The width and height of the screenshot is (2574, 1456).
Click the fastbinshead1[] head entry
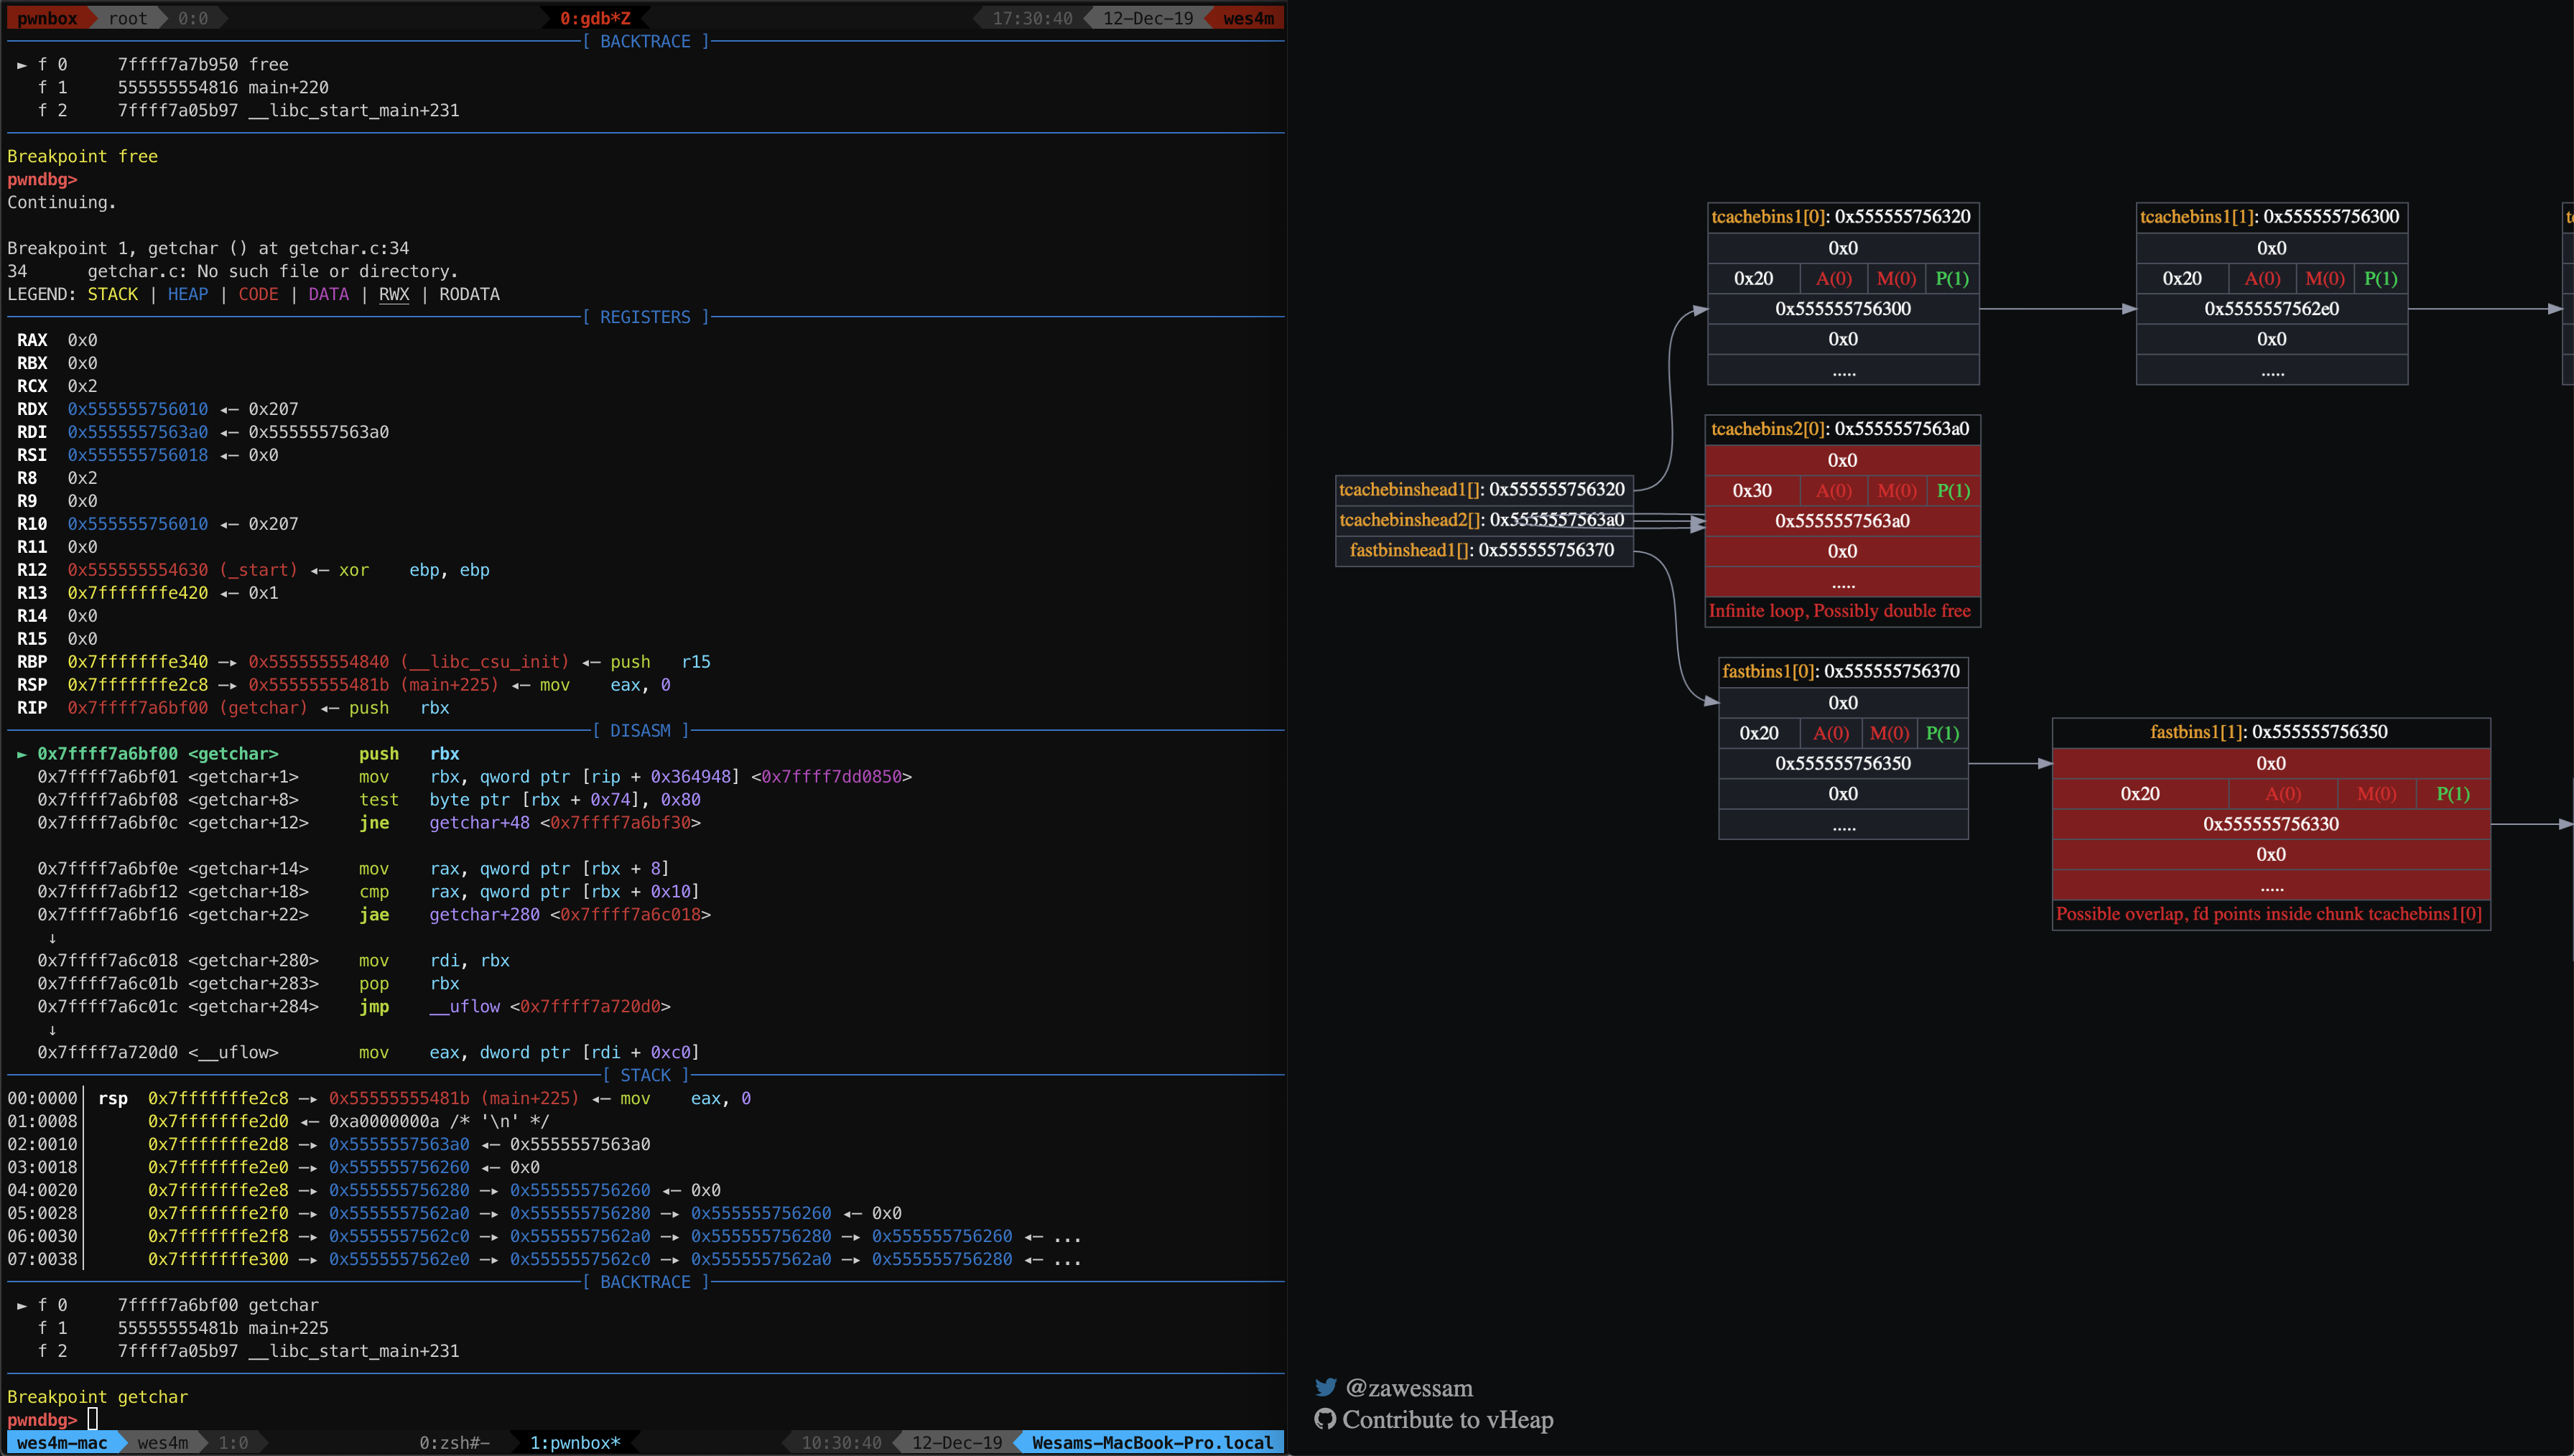1482,550
